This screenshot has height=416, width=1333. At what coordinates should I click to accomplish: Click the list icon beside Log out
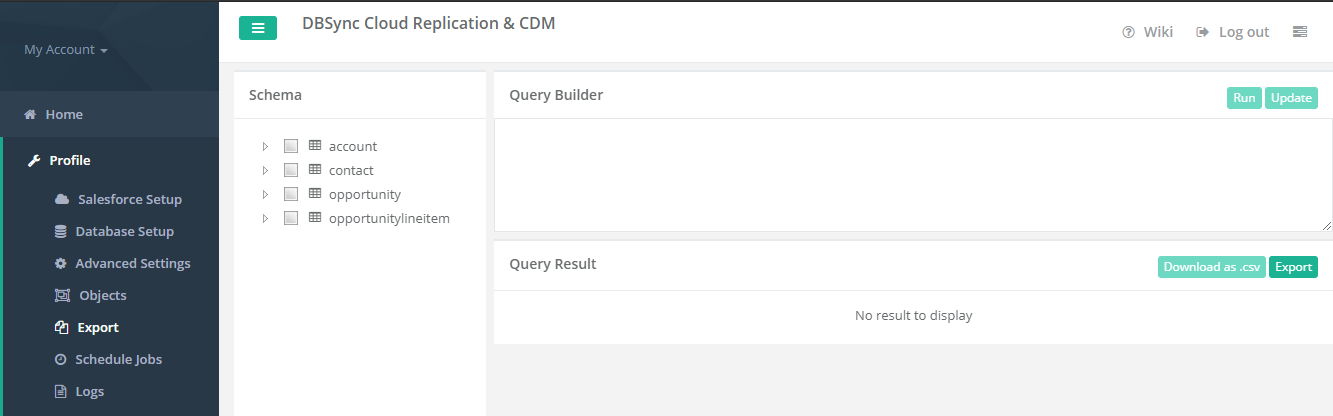[x=1300, y=32]
